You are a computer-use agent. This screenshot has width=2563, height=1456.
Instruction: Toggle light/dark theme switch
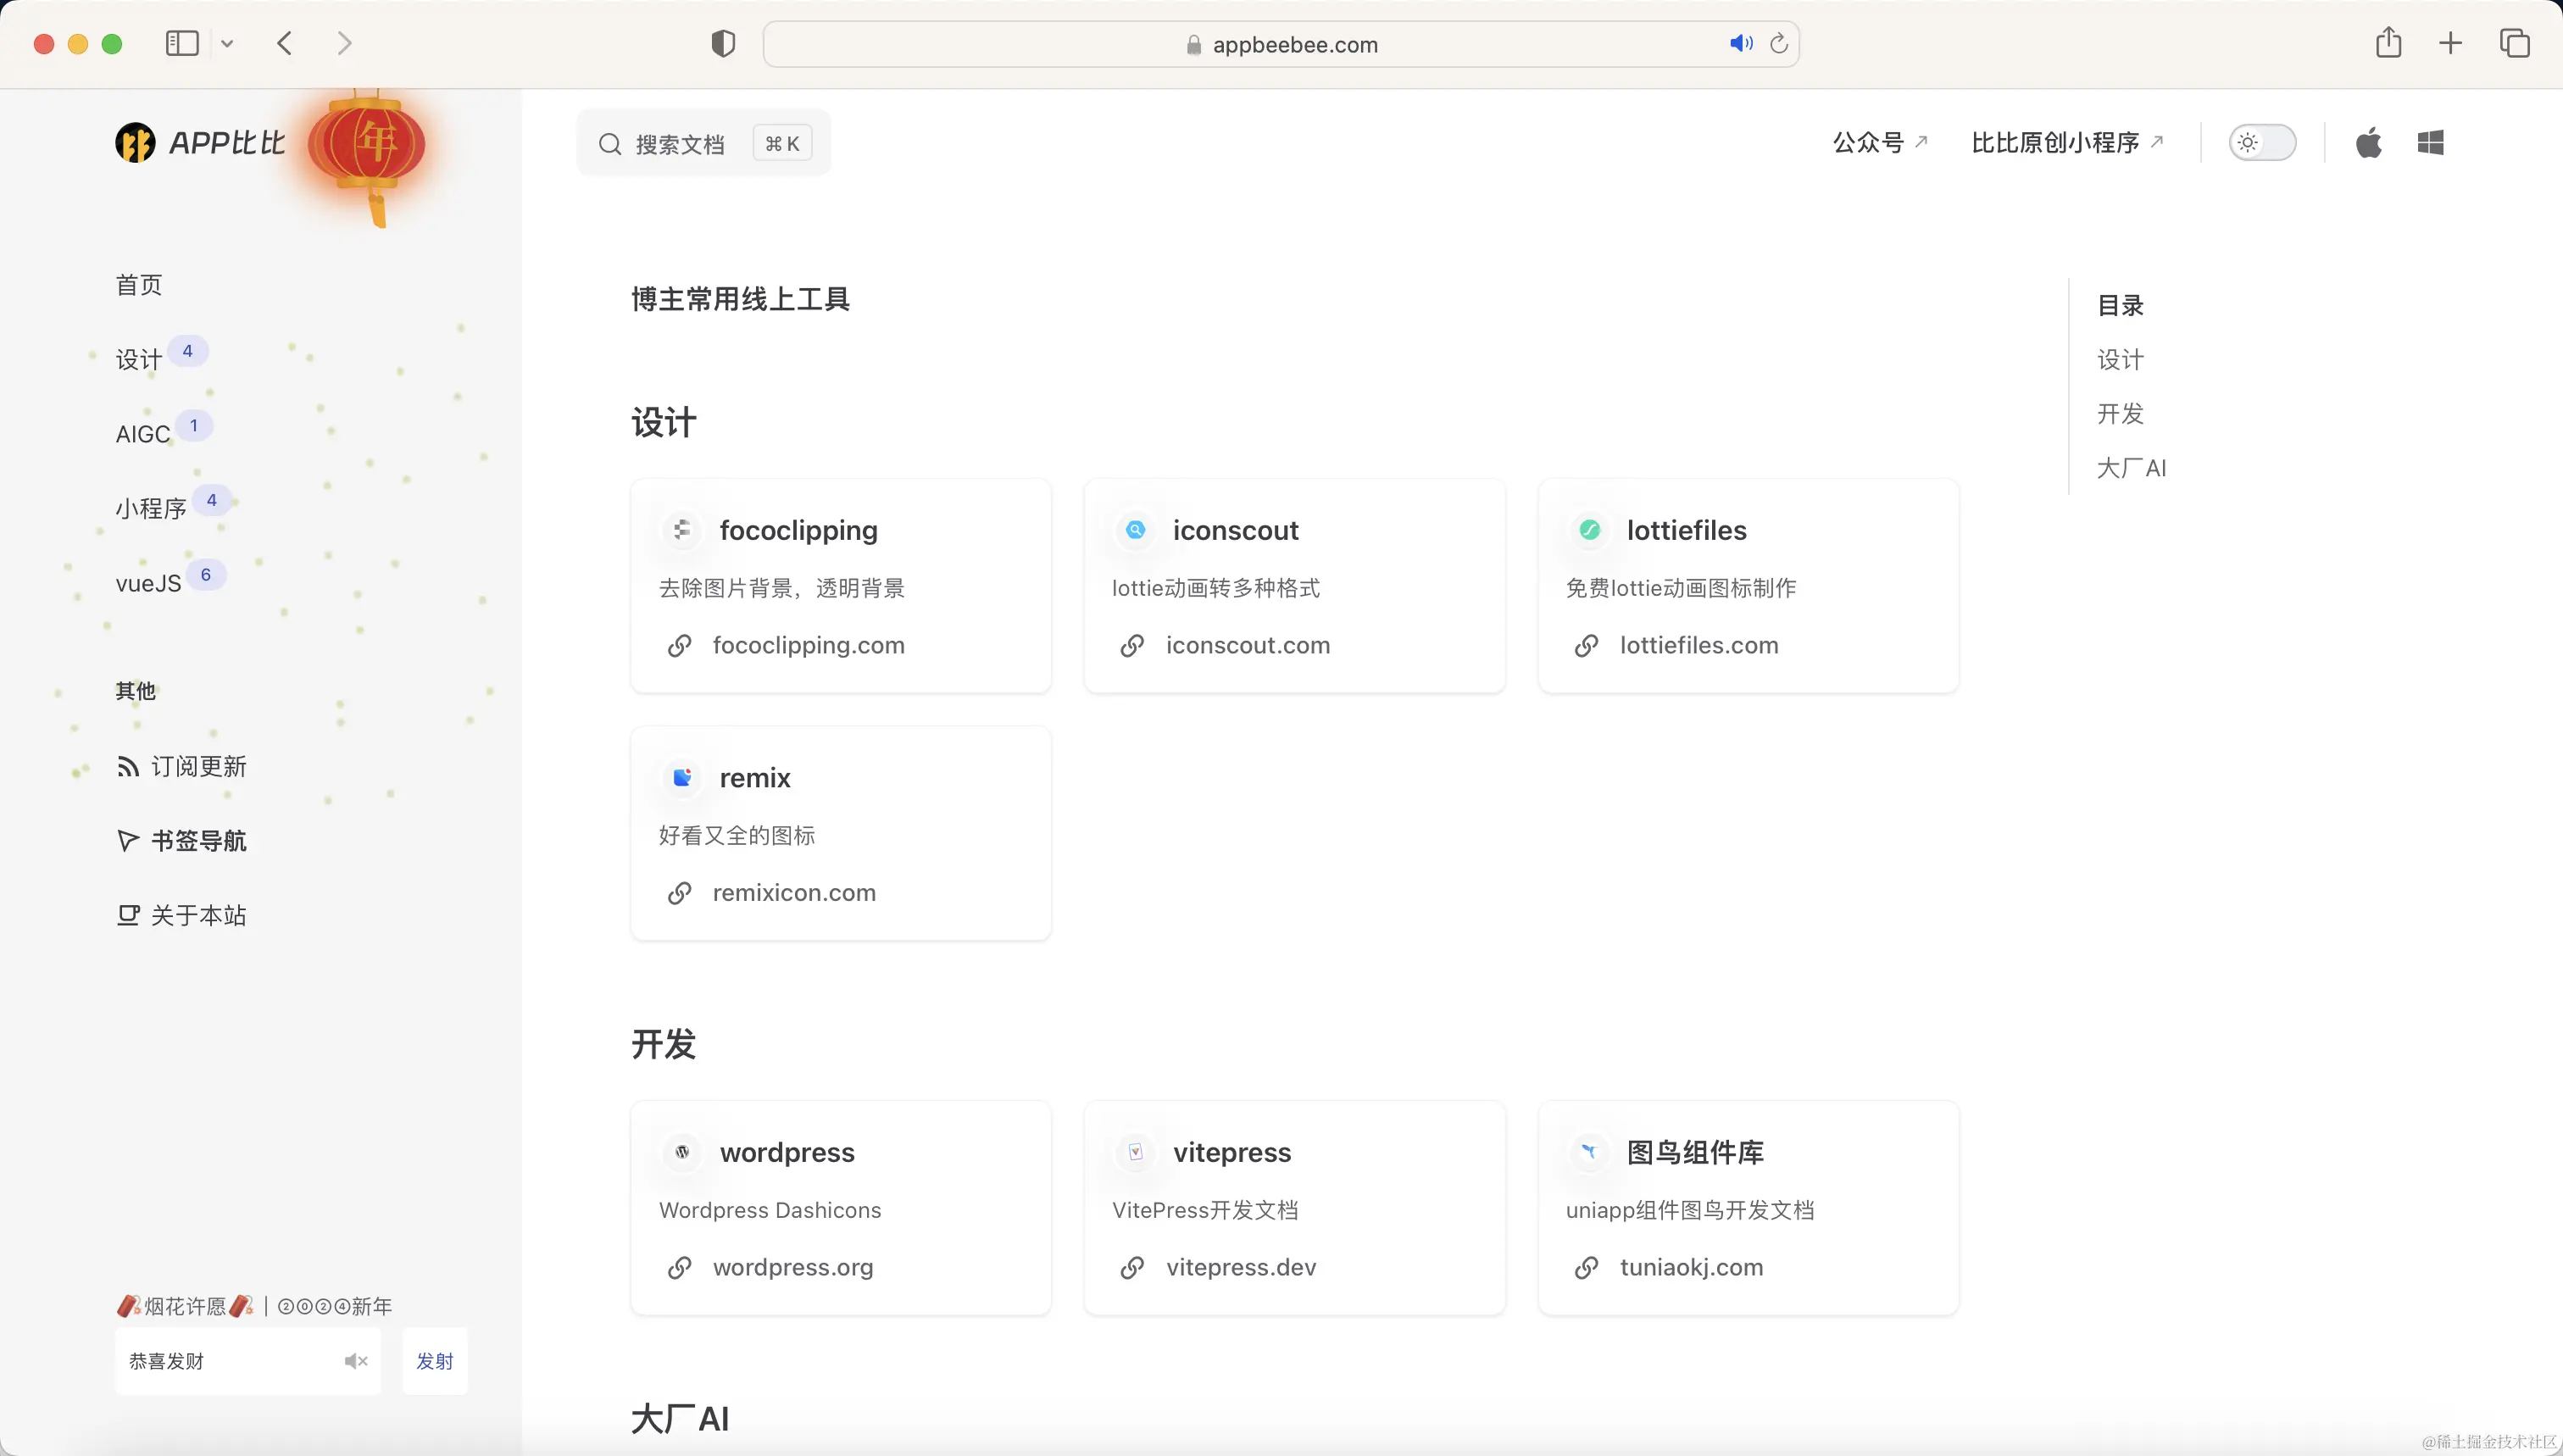coord(2262,143)
